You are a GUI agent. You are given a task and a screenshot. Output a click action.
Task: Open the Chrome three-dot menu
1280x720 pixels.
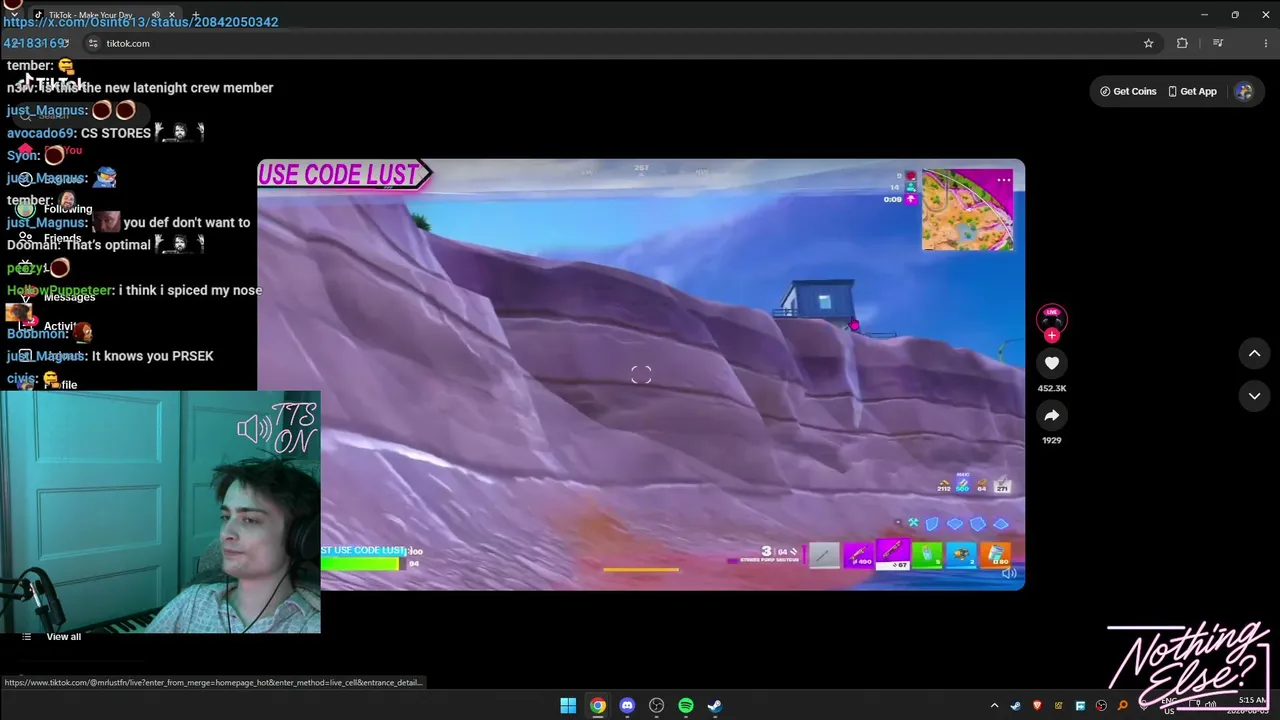[1266, 43]
